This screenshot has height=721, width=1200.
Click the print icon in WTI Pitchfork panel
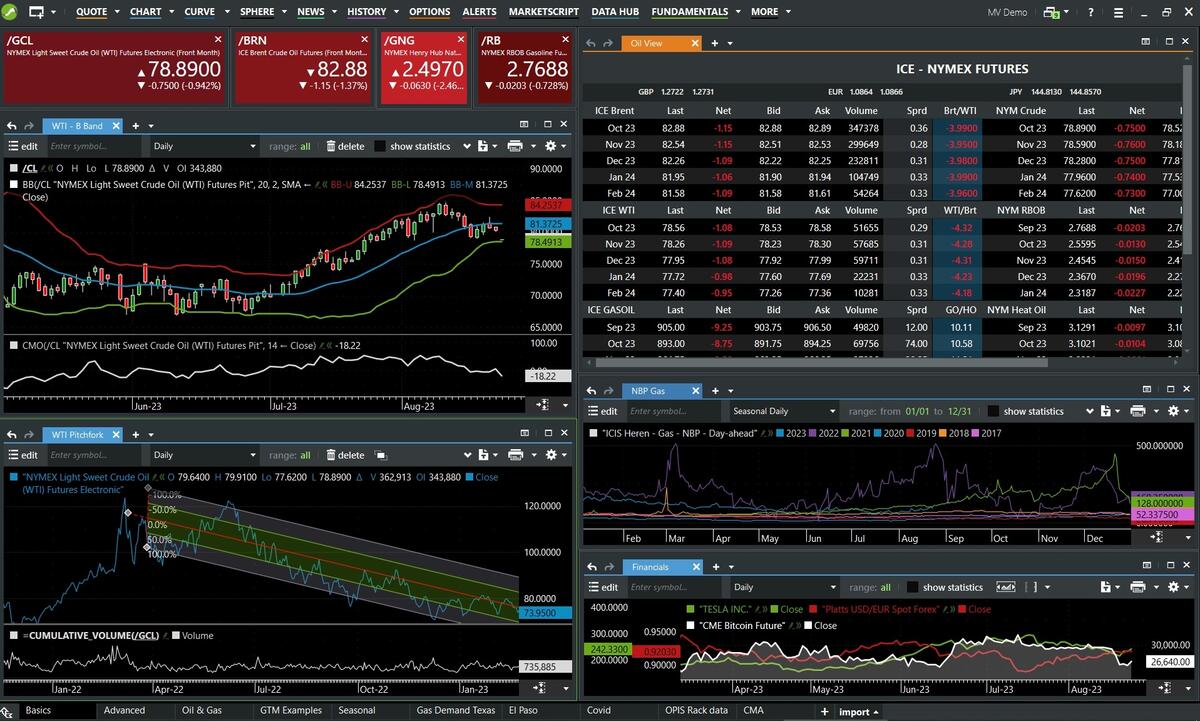515,455
